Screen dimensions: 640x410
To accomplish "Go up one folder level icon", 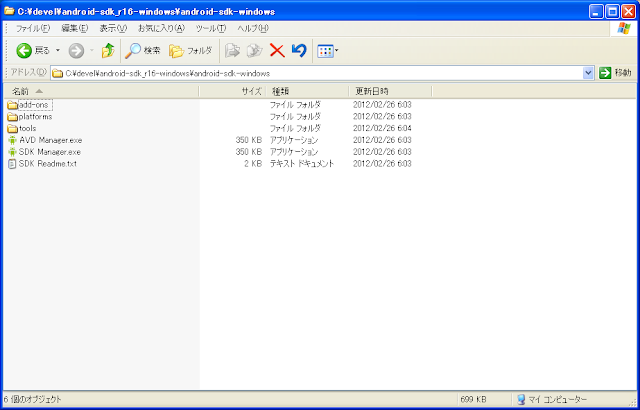I will click(108, 51).
